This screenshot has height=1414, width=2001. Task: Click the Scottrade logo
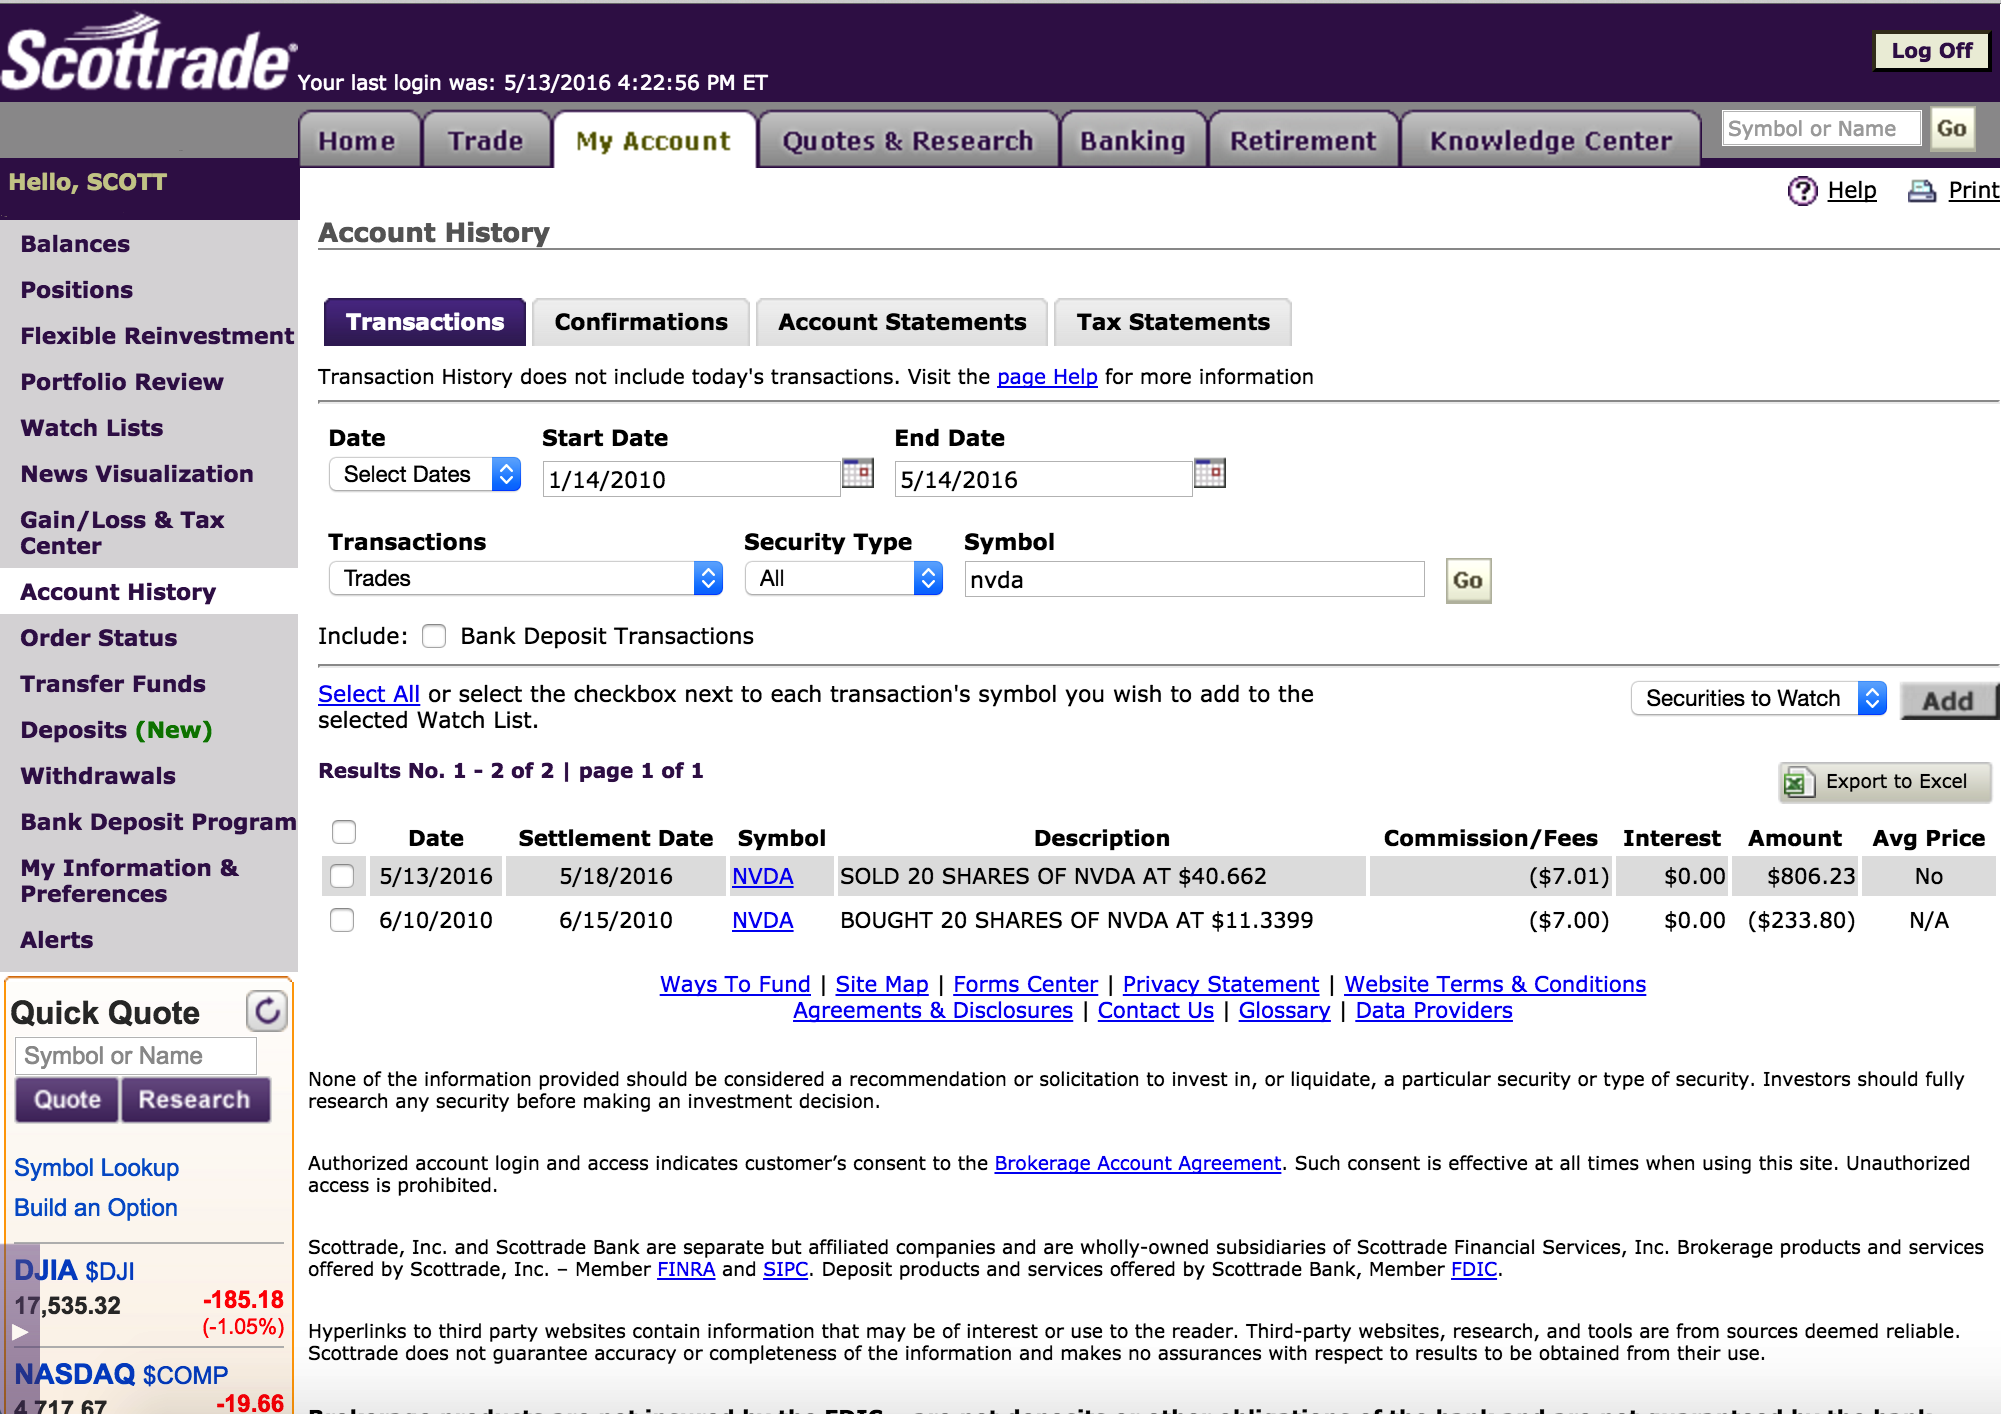pos(148,58)
